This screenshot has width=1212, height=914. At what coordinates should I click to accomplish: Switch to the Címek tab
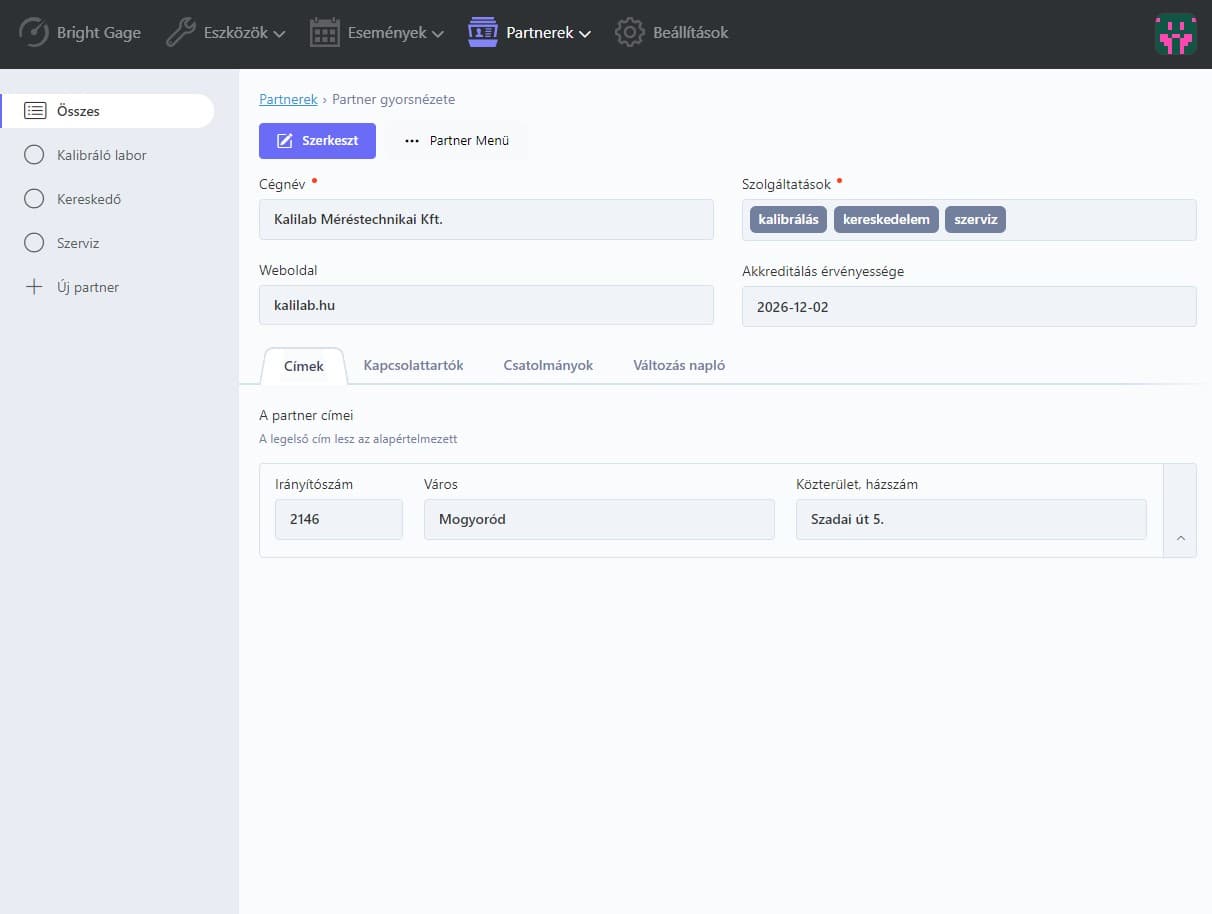[x=303, y=366]
